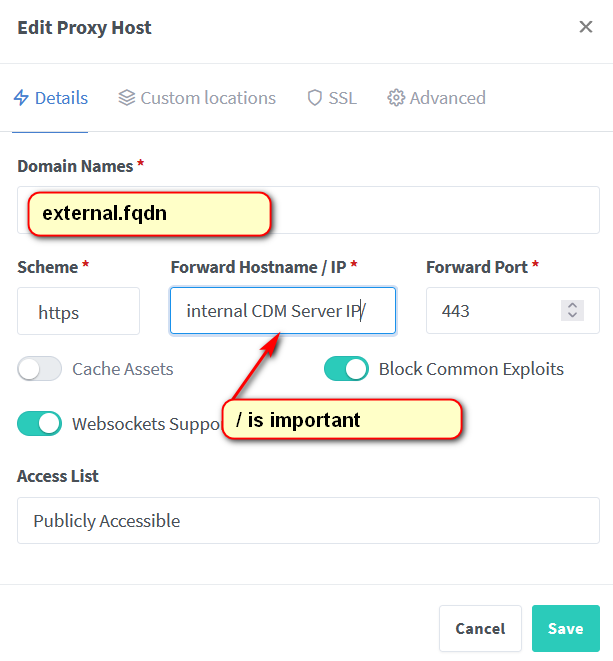The width and height of the screenshot is (613, 661).
Task: Decrease Forward Port with down arrow
Action: 573,316
